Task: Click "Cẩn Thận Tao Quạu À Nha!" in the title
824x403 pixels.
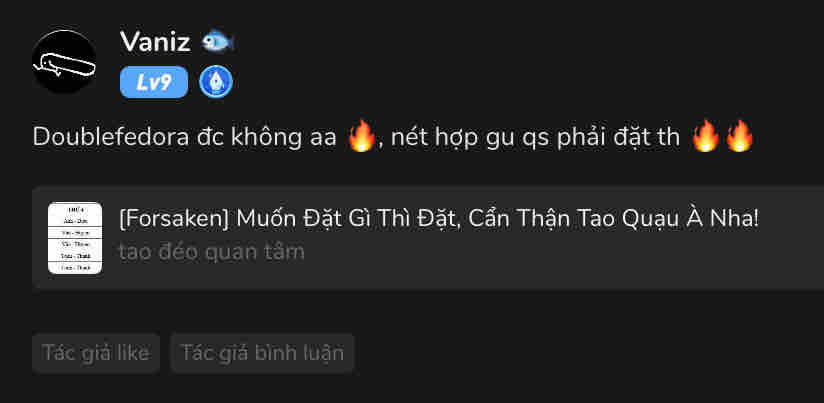Action: click(x=613, y=220)
